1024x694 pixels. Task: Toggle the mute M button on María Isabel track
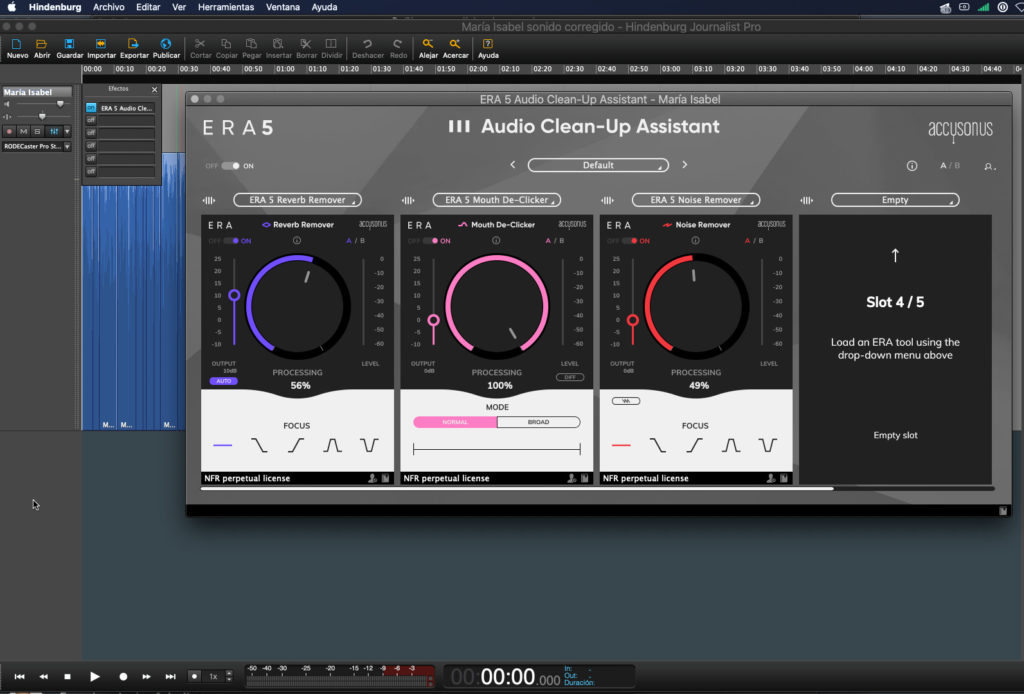point(24,131)
